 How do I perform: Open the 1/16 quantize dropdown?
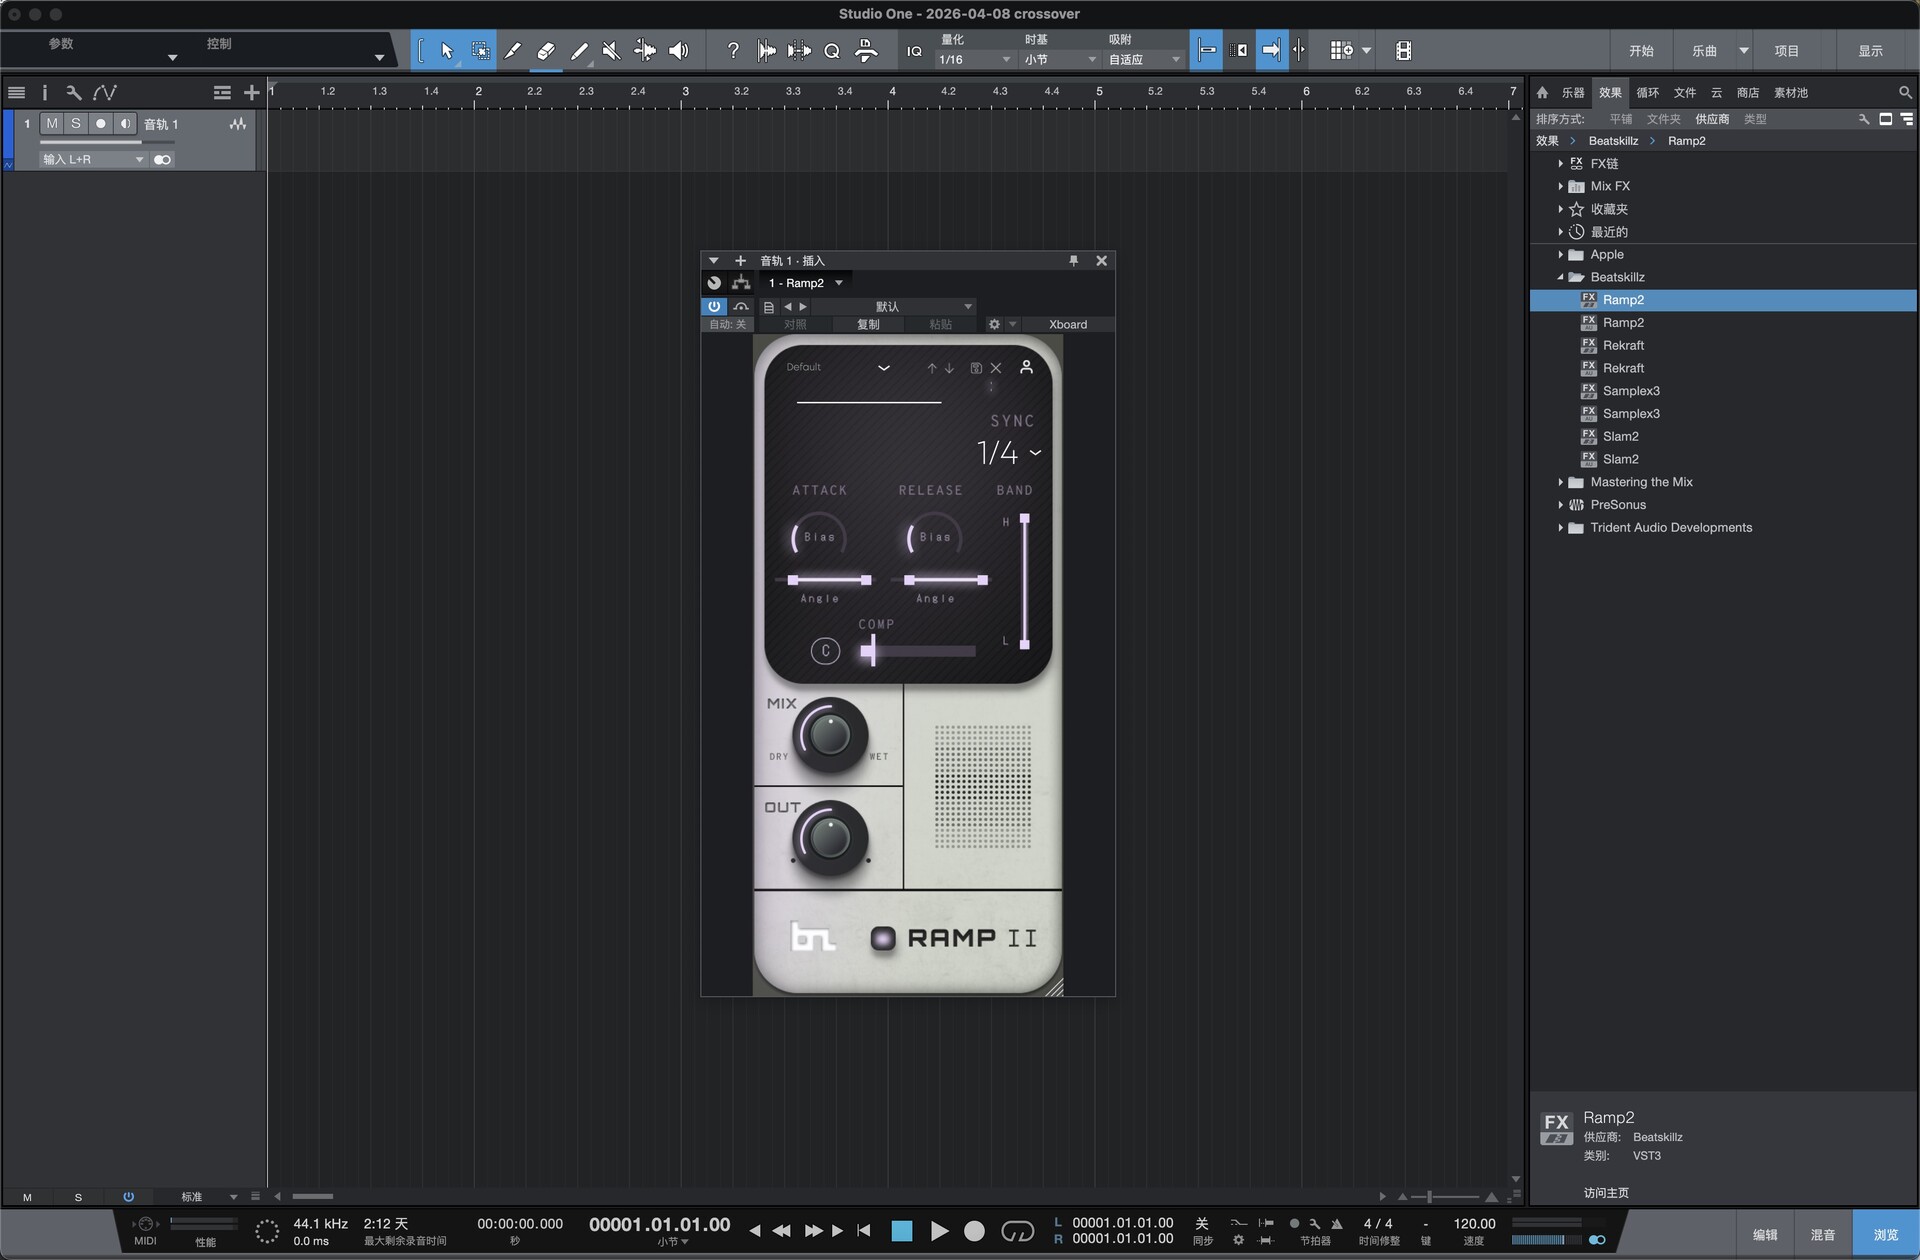975,60
